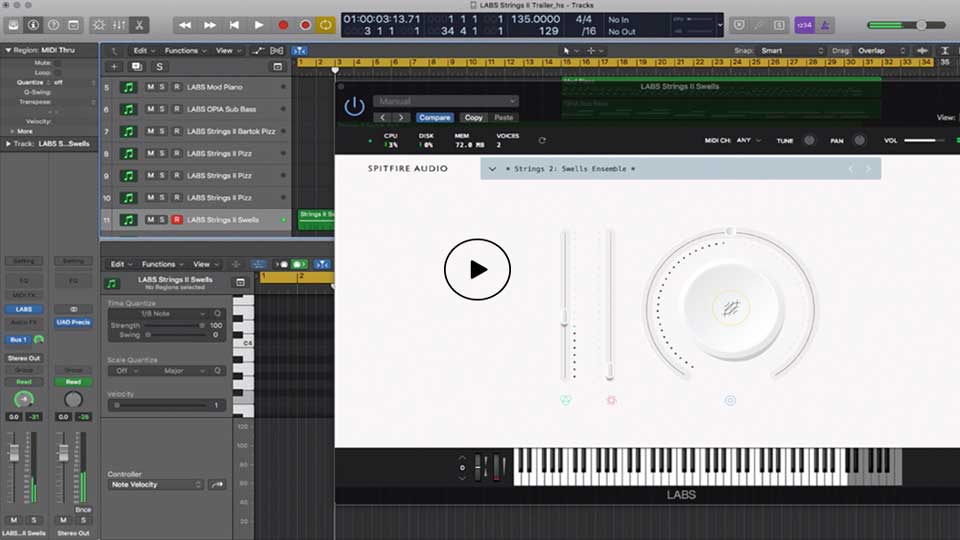
Task: Open the MIDI CH Any dropdown
Action: click(x=746, y=141)
